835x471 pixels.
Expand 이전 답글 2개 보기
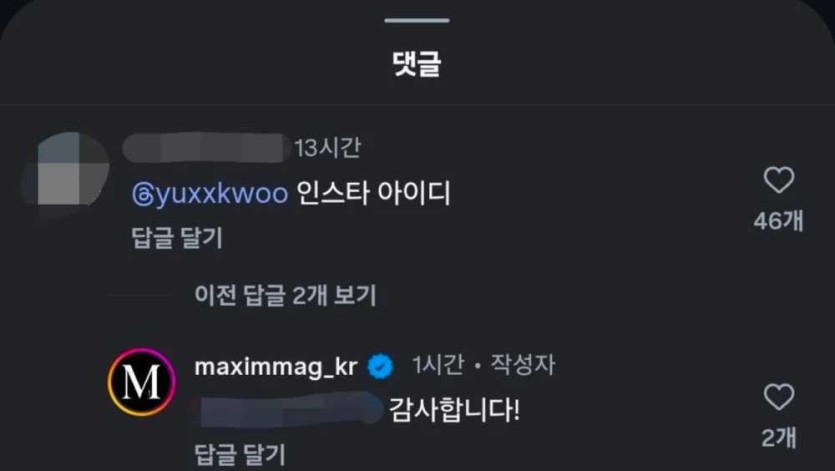tap(285, 295)
